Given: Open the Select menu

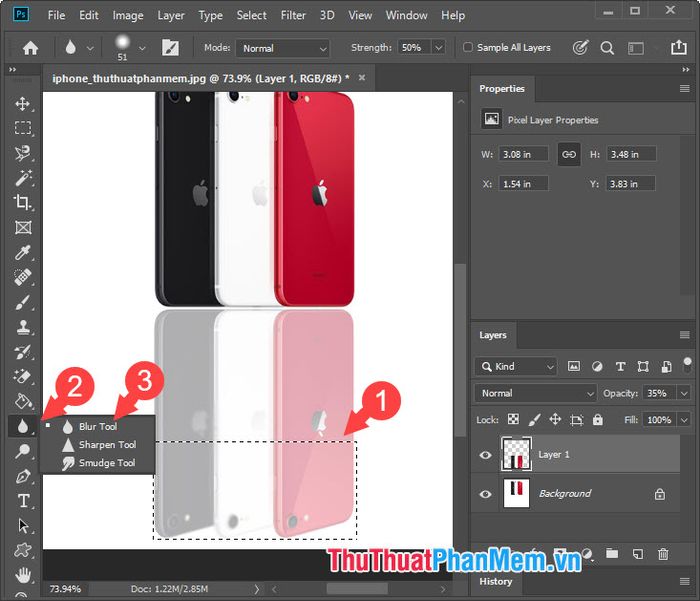Looking at the screenshot, I should point(251,15).
